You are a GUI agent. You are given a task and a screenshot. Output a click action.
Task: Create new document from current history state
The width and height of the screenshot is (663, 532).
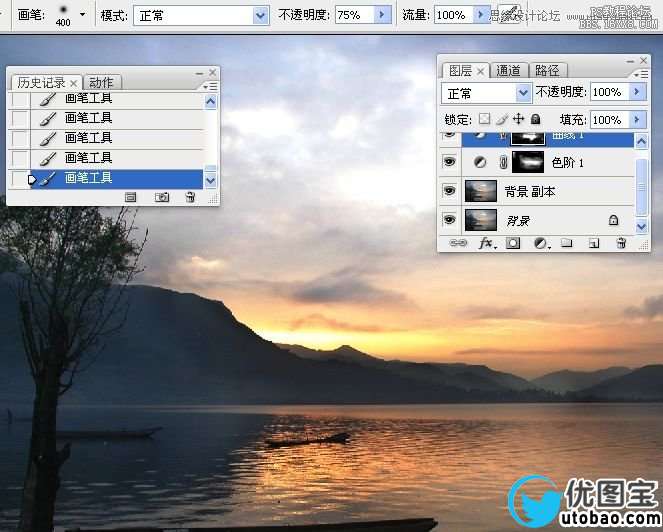pyautogui.click(x=131, y=197)
